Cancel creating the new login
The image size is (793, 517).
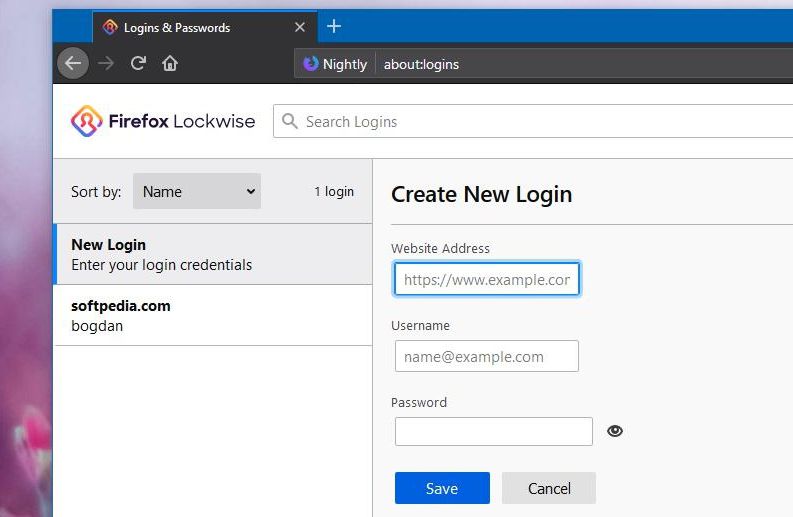click(x=549, y=488)
